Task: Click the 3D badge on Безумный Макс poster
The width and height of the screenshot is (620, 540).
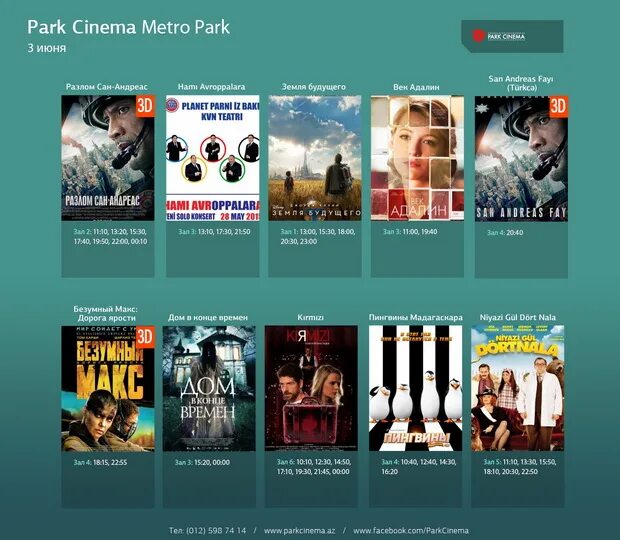Action: pyautogui.click(x=145, y=337)
